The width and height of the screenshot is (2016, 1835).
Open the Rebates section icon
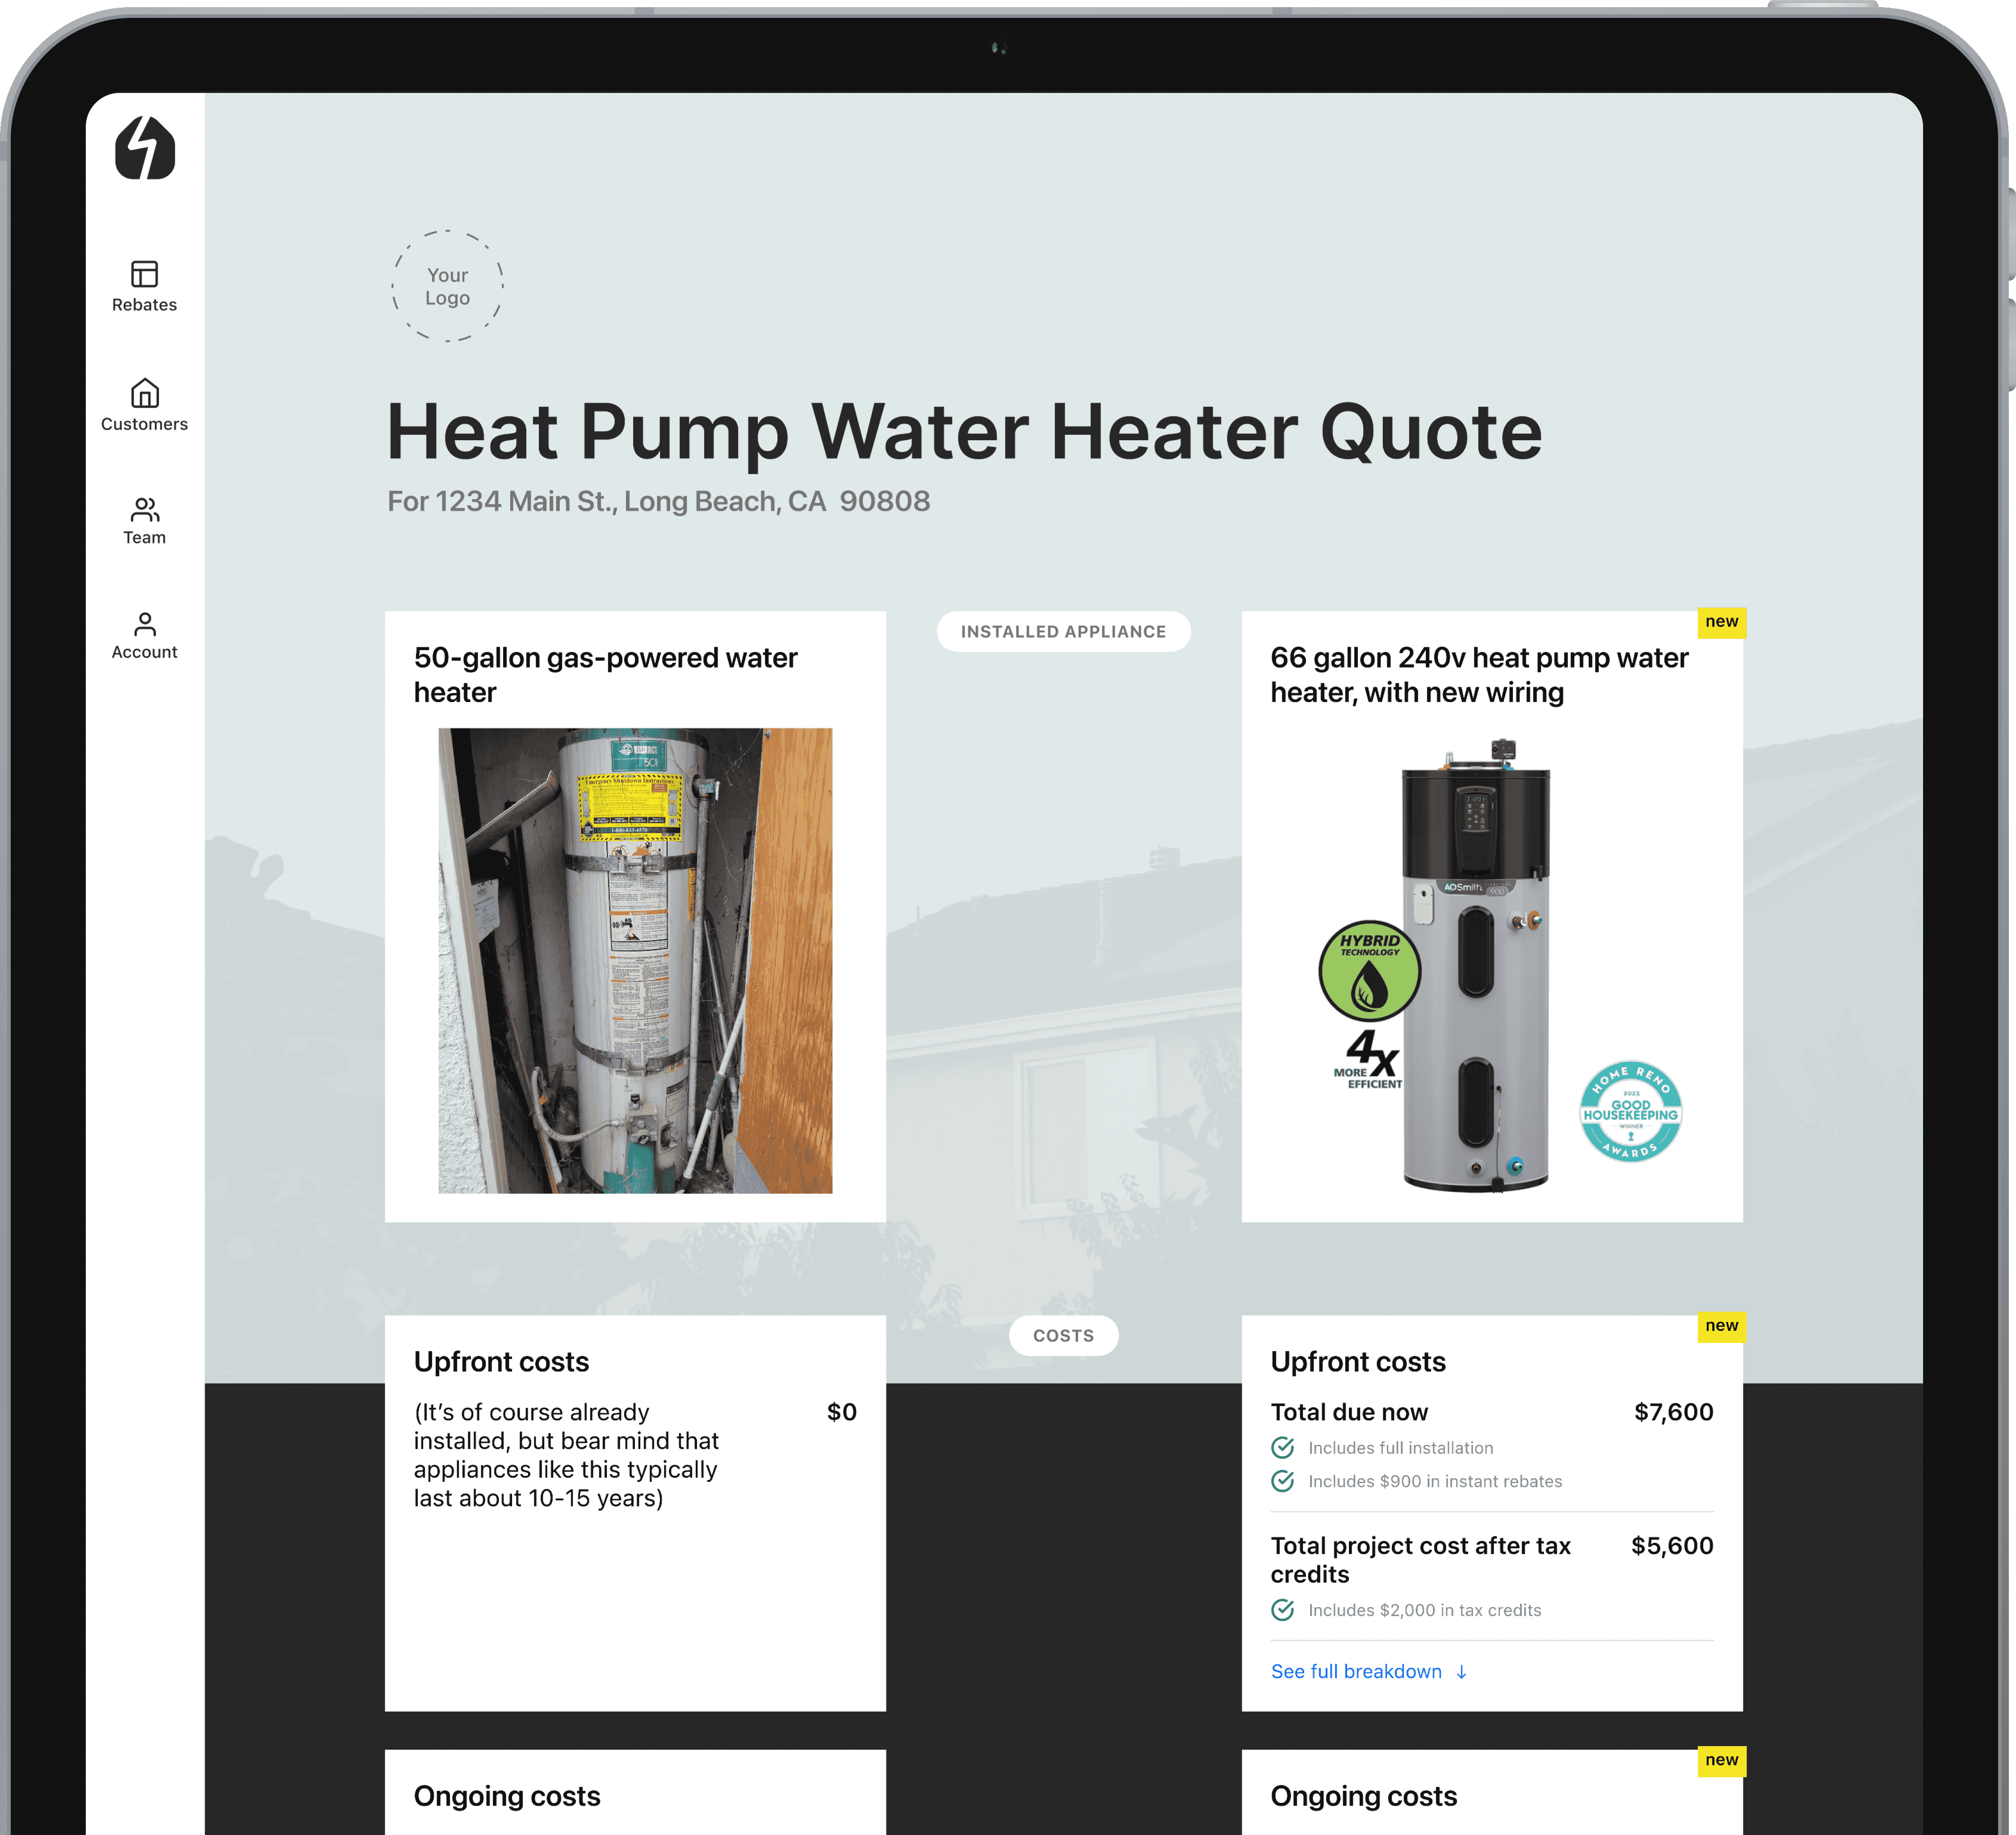145,274
